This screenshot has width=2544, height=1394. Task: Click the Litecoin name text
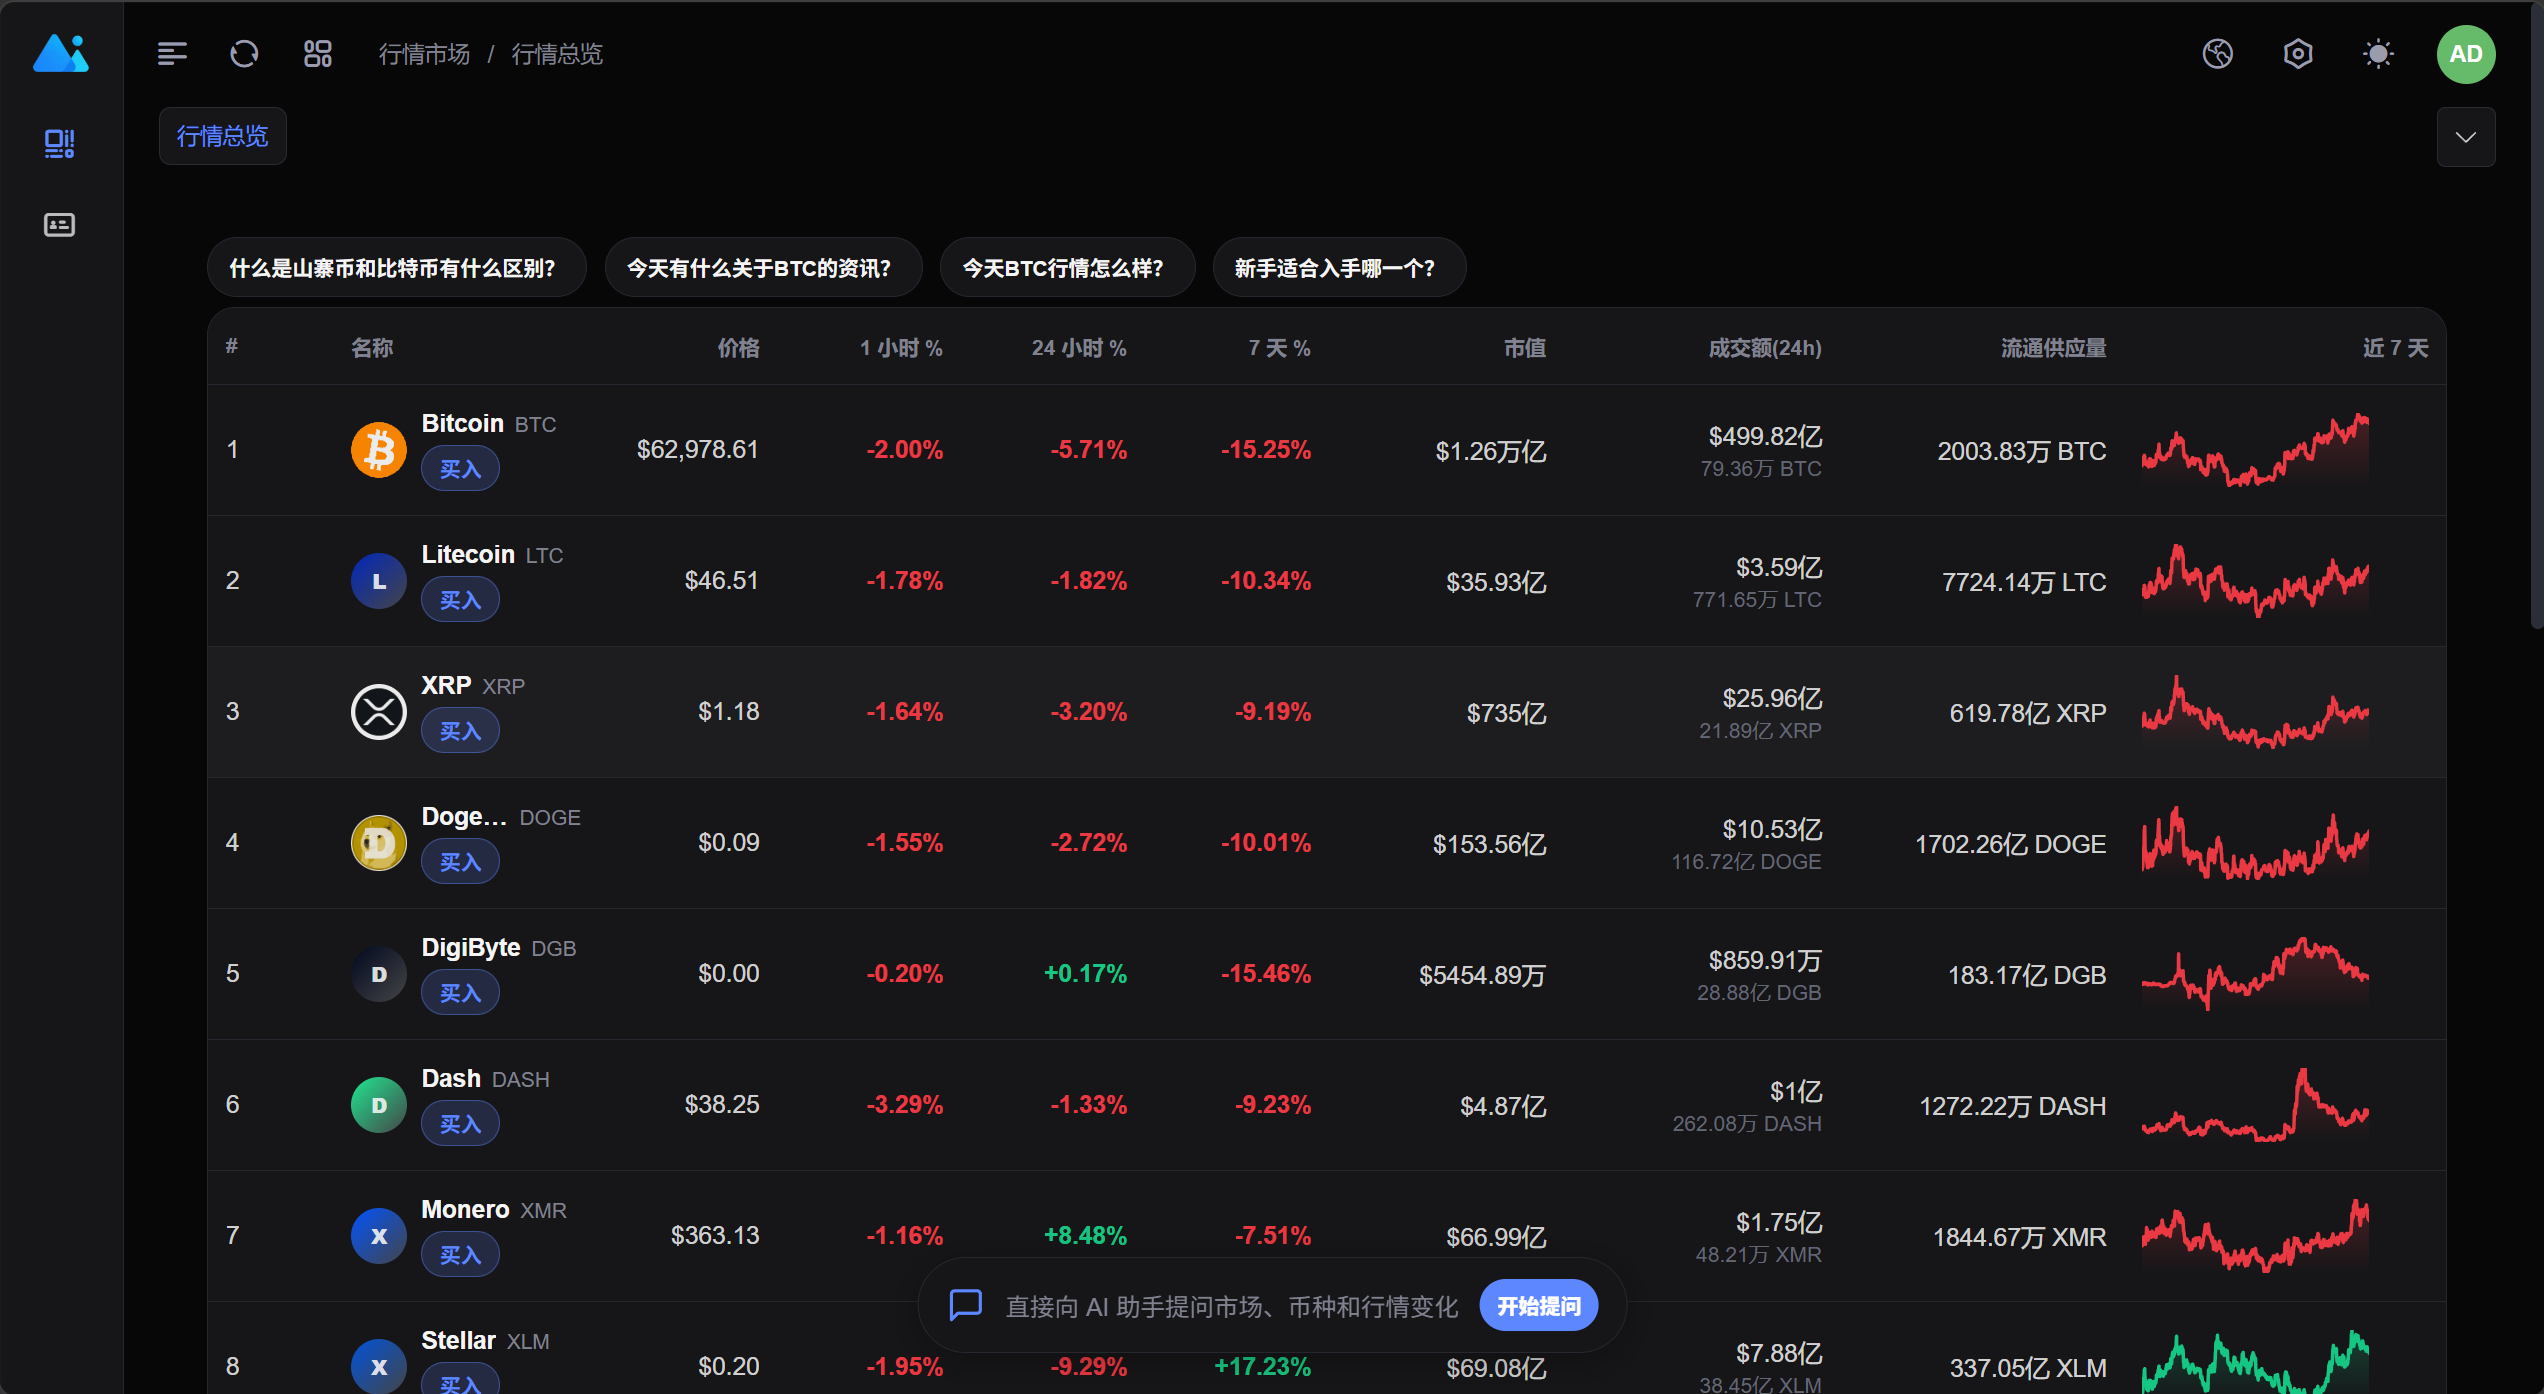[x=468, y=555]
